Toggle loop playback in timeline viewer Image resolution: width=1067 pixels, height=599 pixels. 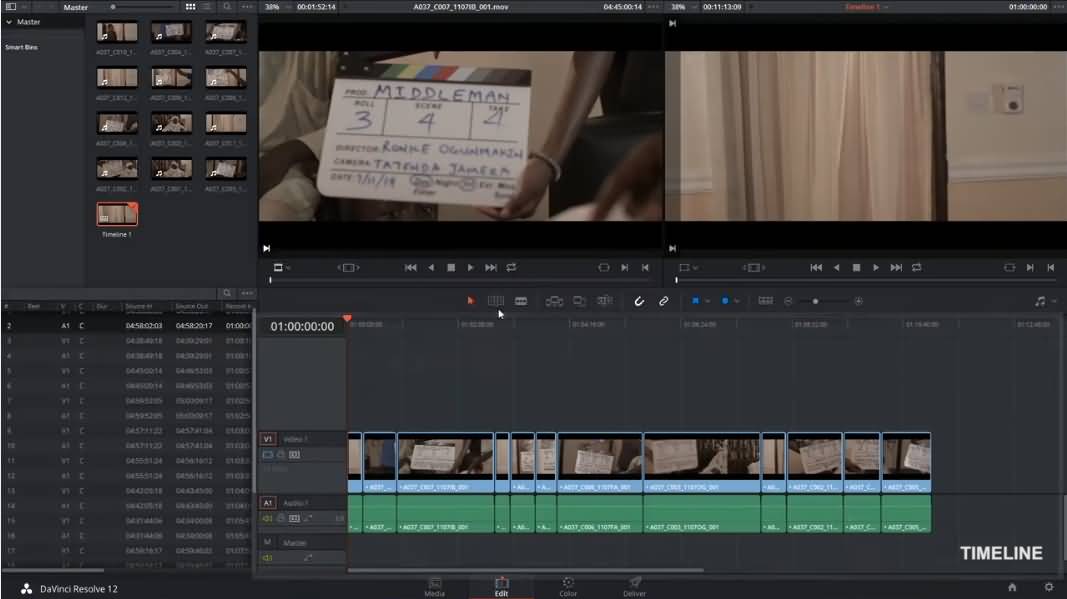coord(916,268)
